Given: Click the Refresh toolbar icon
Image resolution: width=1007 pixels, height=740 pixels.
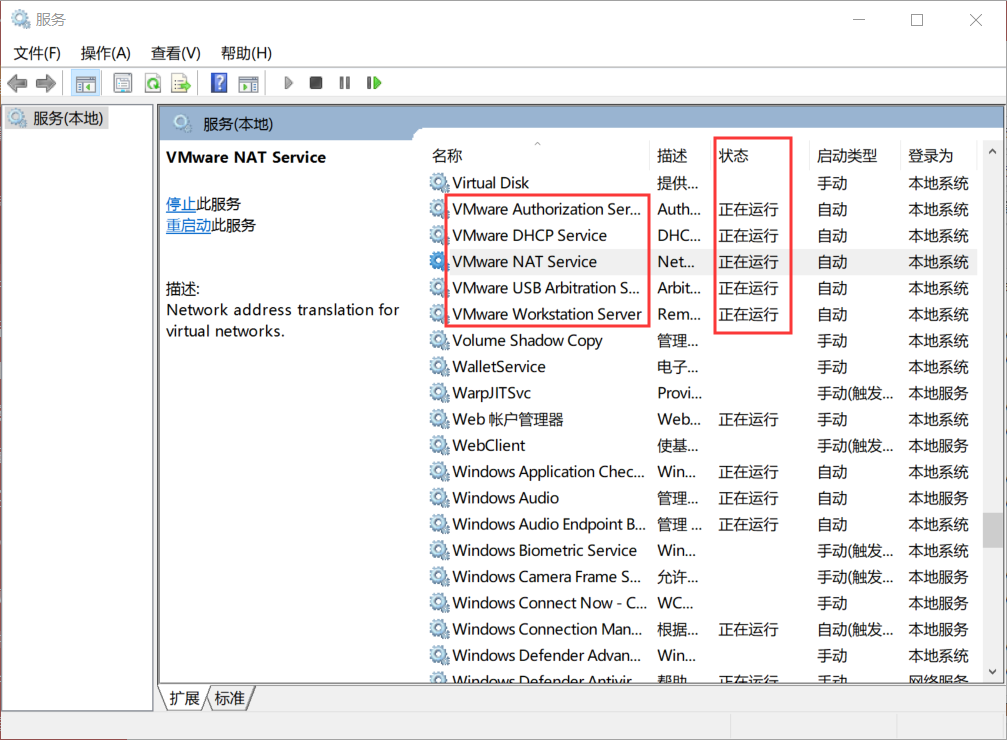Looking at the screenshot, I should [153, 83].
